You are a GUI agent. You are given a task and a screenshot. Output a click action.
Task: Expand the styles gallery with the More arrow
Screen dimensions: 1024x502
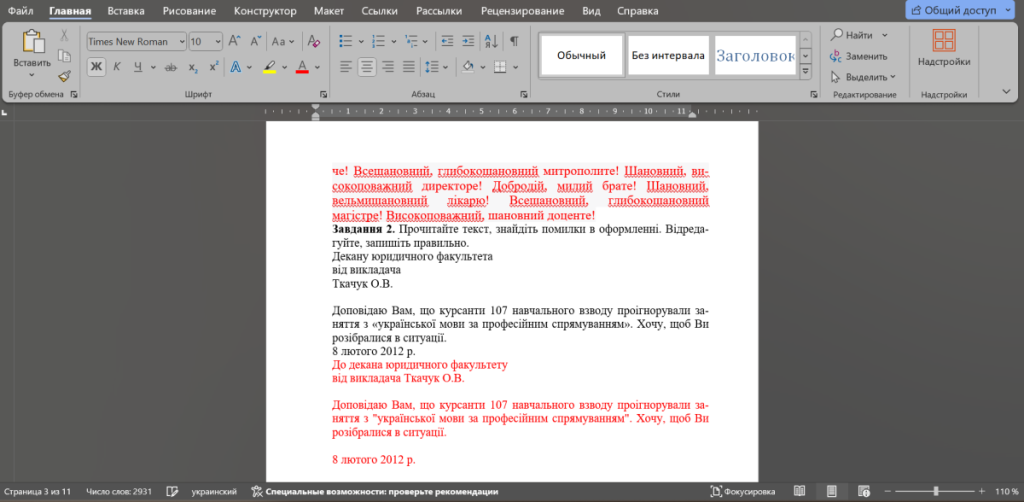click(x=806, y=71)
